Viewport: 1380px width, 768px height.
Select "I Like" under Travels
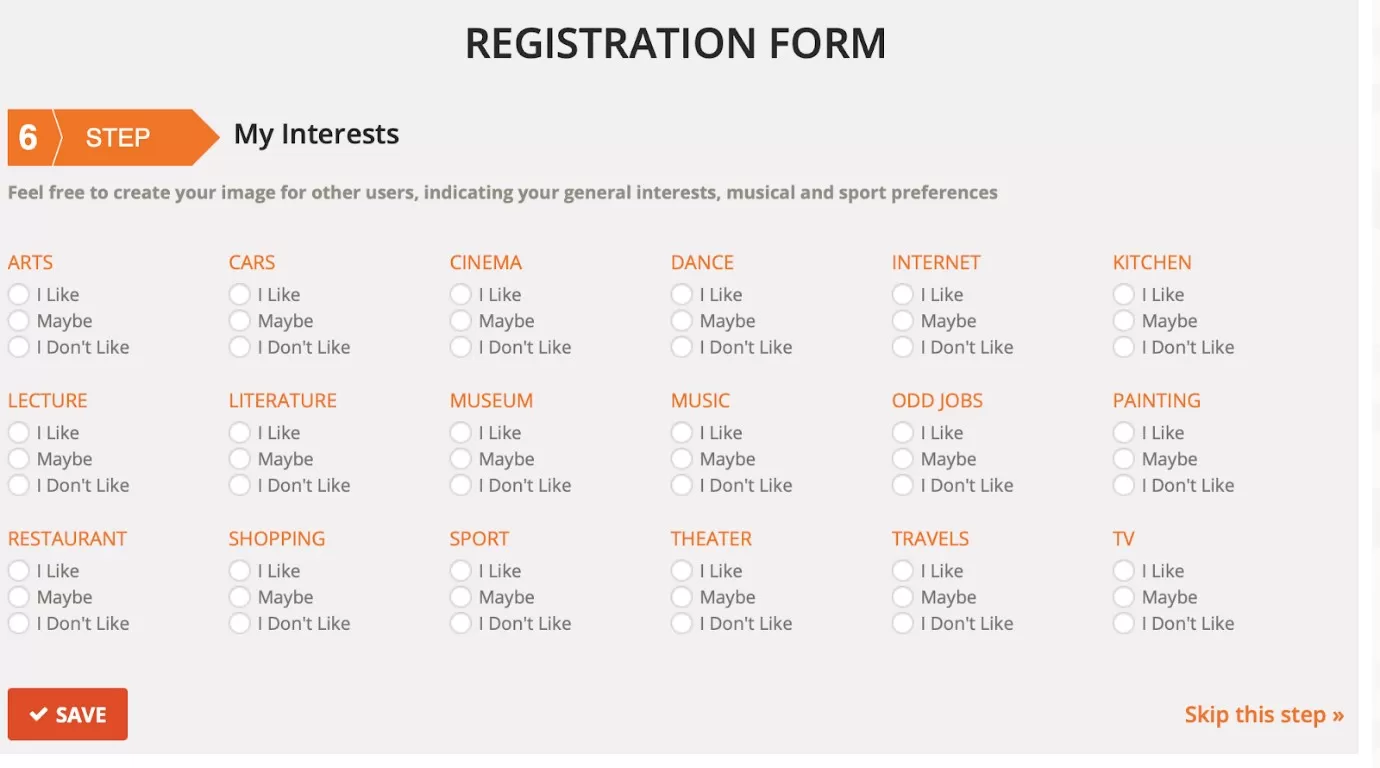[902, 571]
